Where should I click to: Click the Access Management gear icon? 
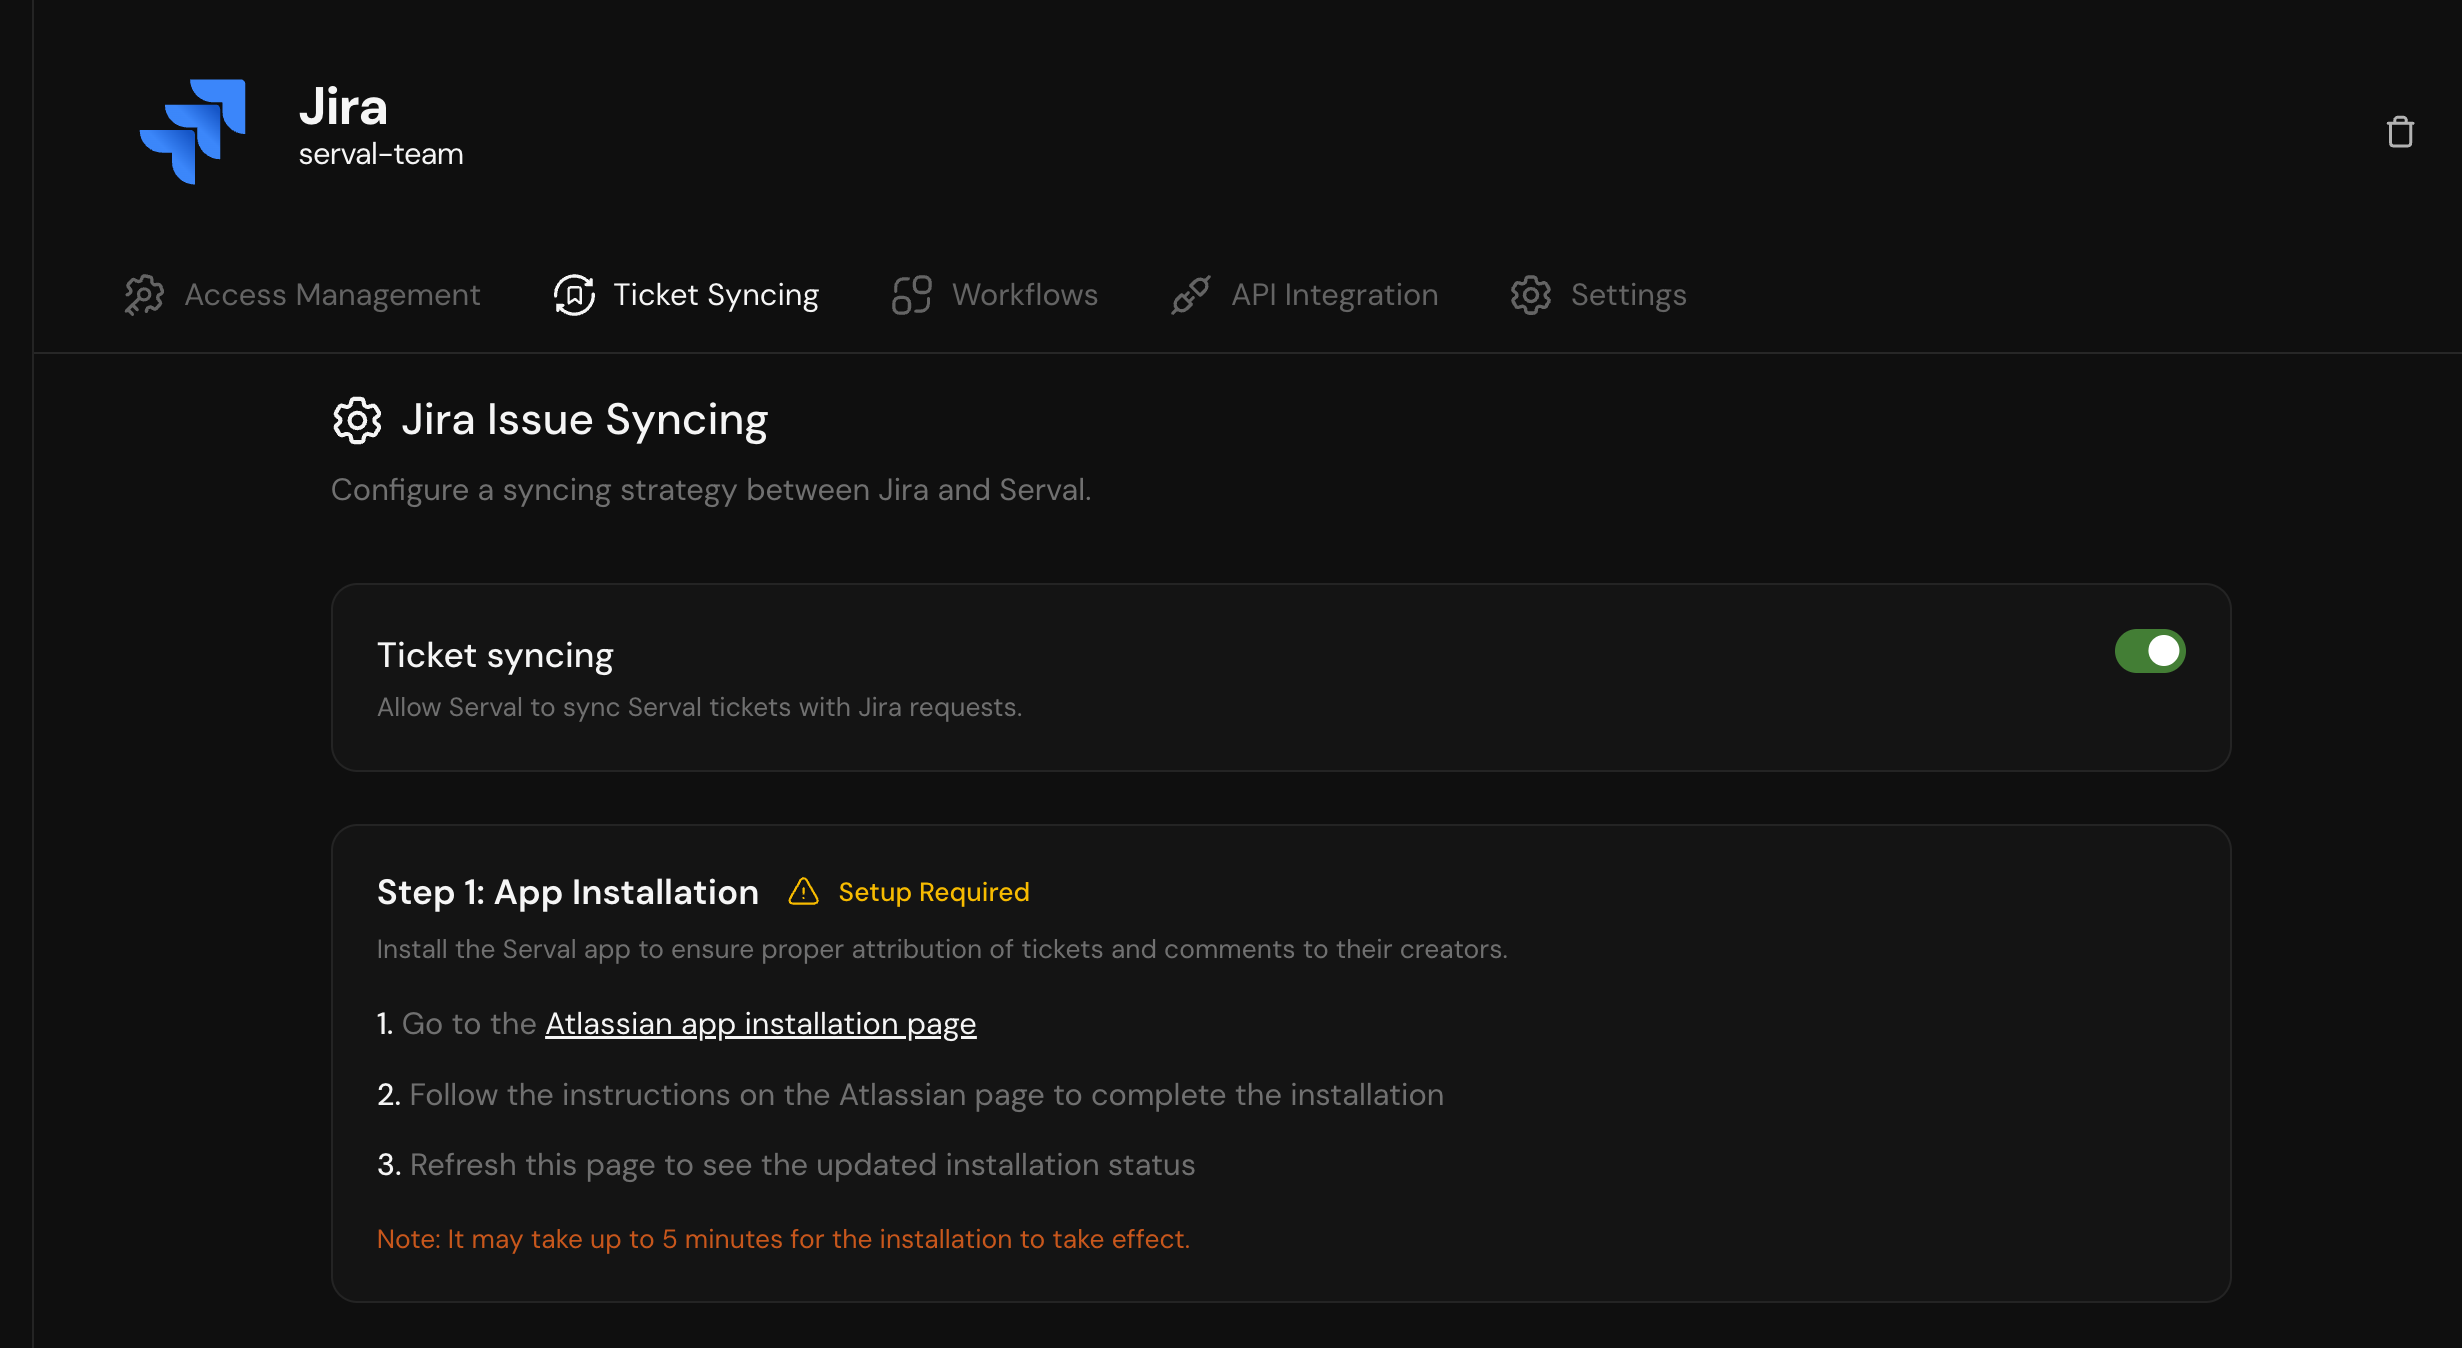pyautogui.click(x=143, y=295)
